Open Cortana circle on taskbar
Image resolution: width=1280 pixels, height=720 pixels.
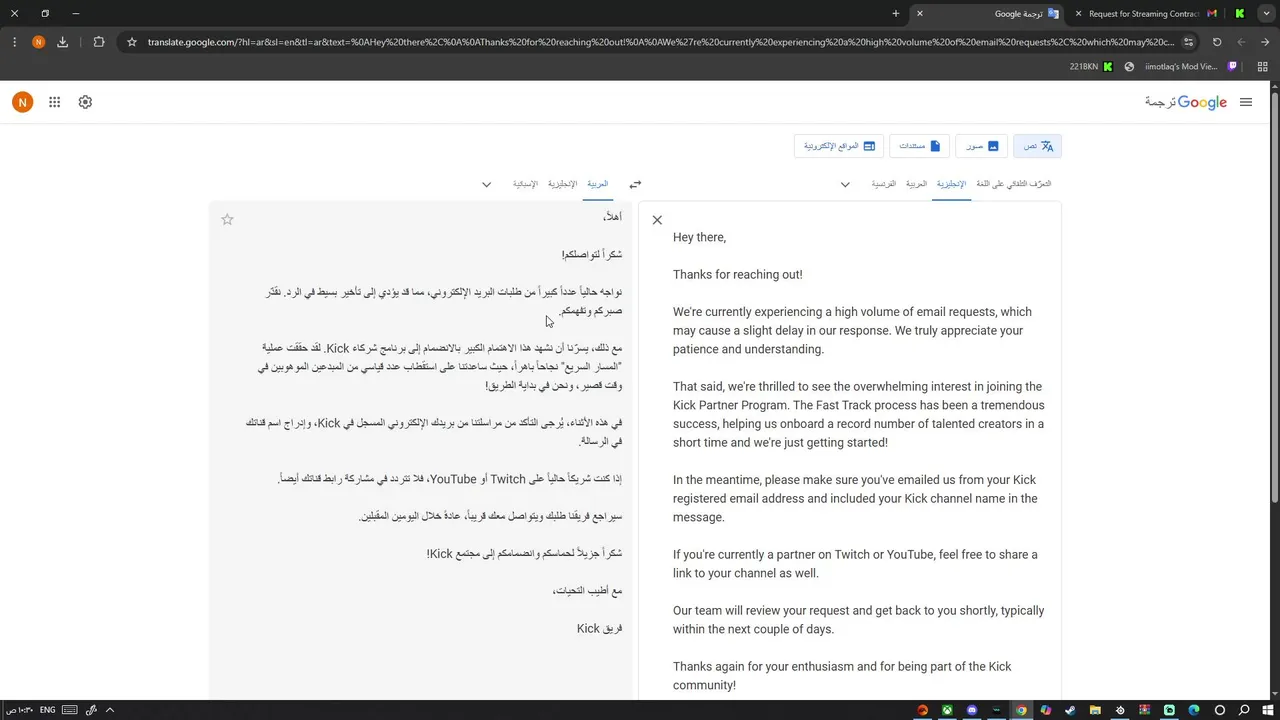pos(1219,710)
